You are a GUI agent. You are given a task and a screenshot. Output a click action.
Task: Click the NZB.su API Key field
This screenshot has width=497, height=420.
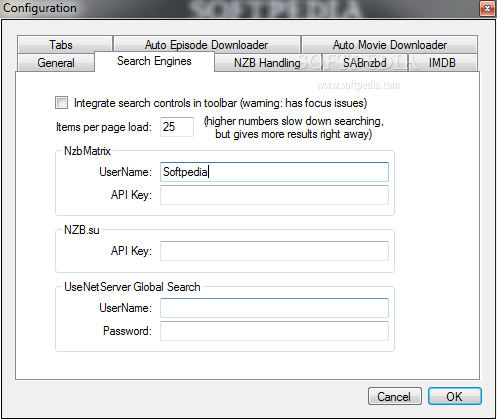[x=274, y=251]
